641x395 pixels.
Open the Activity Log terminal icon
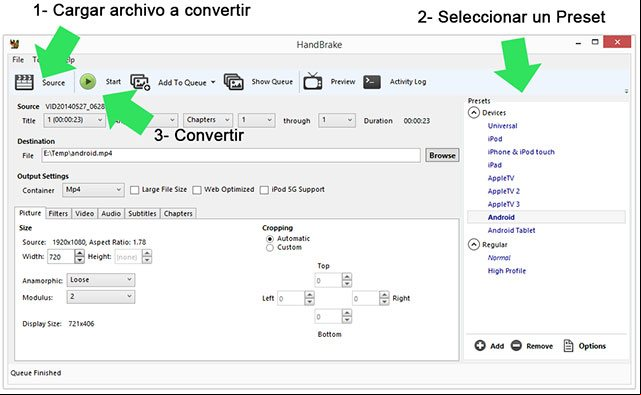click(x=372, y=81)
